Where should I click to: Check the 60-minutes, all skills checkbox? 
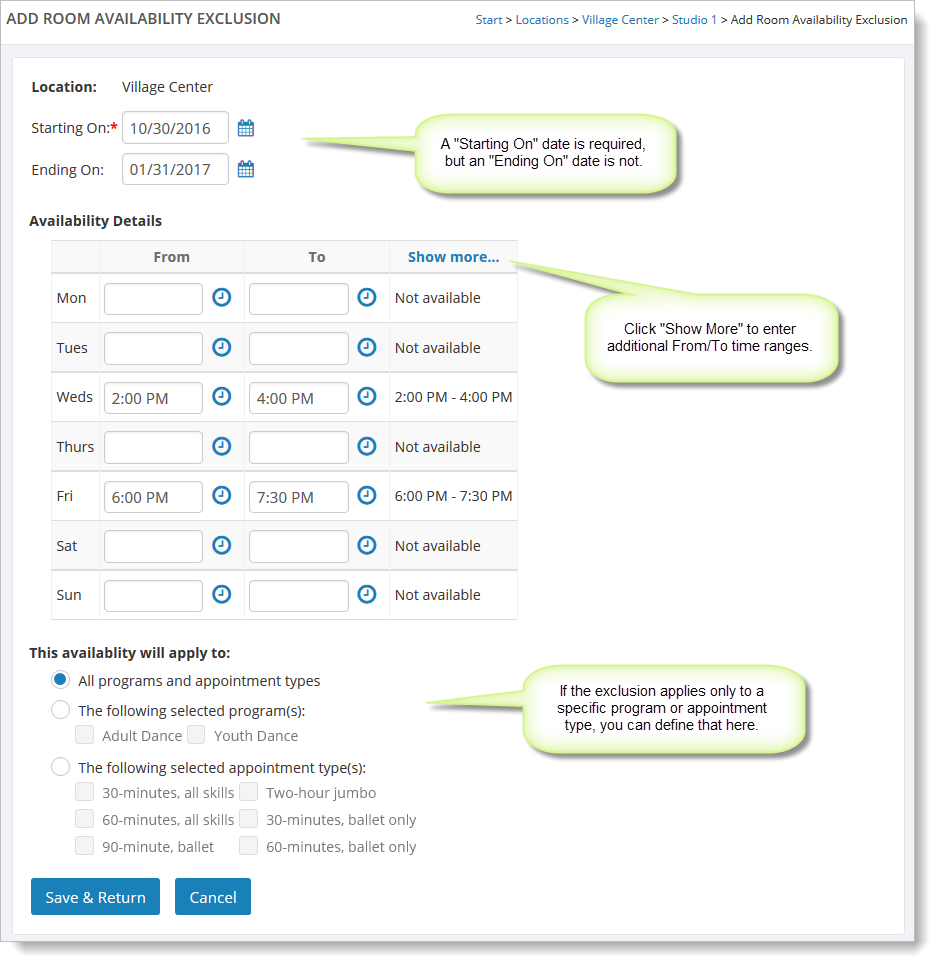point(85,819)
